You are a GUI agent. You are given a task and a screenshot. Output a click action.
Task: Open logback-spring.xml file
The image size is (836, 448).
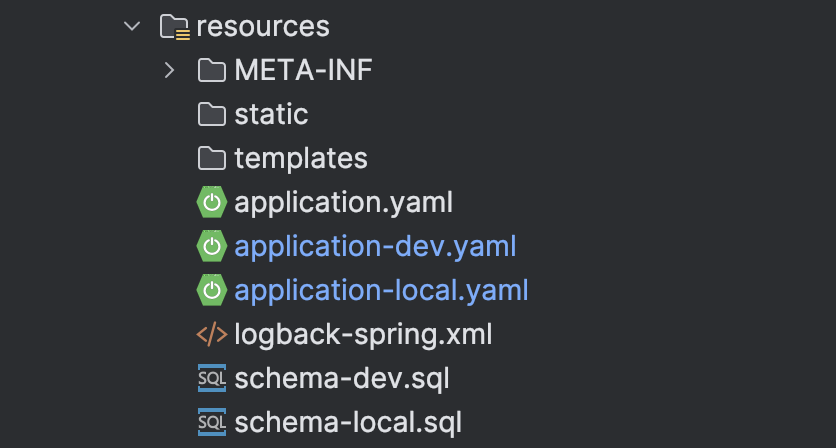click(363, 334)
